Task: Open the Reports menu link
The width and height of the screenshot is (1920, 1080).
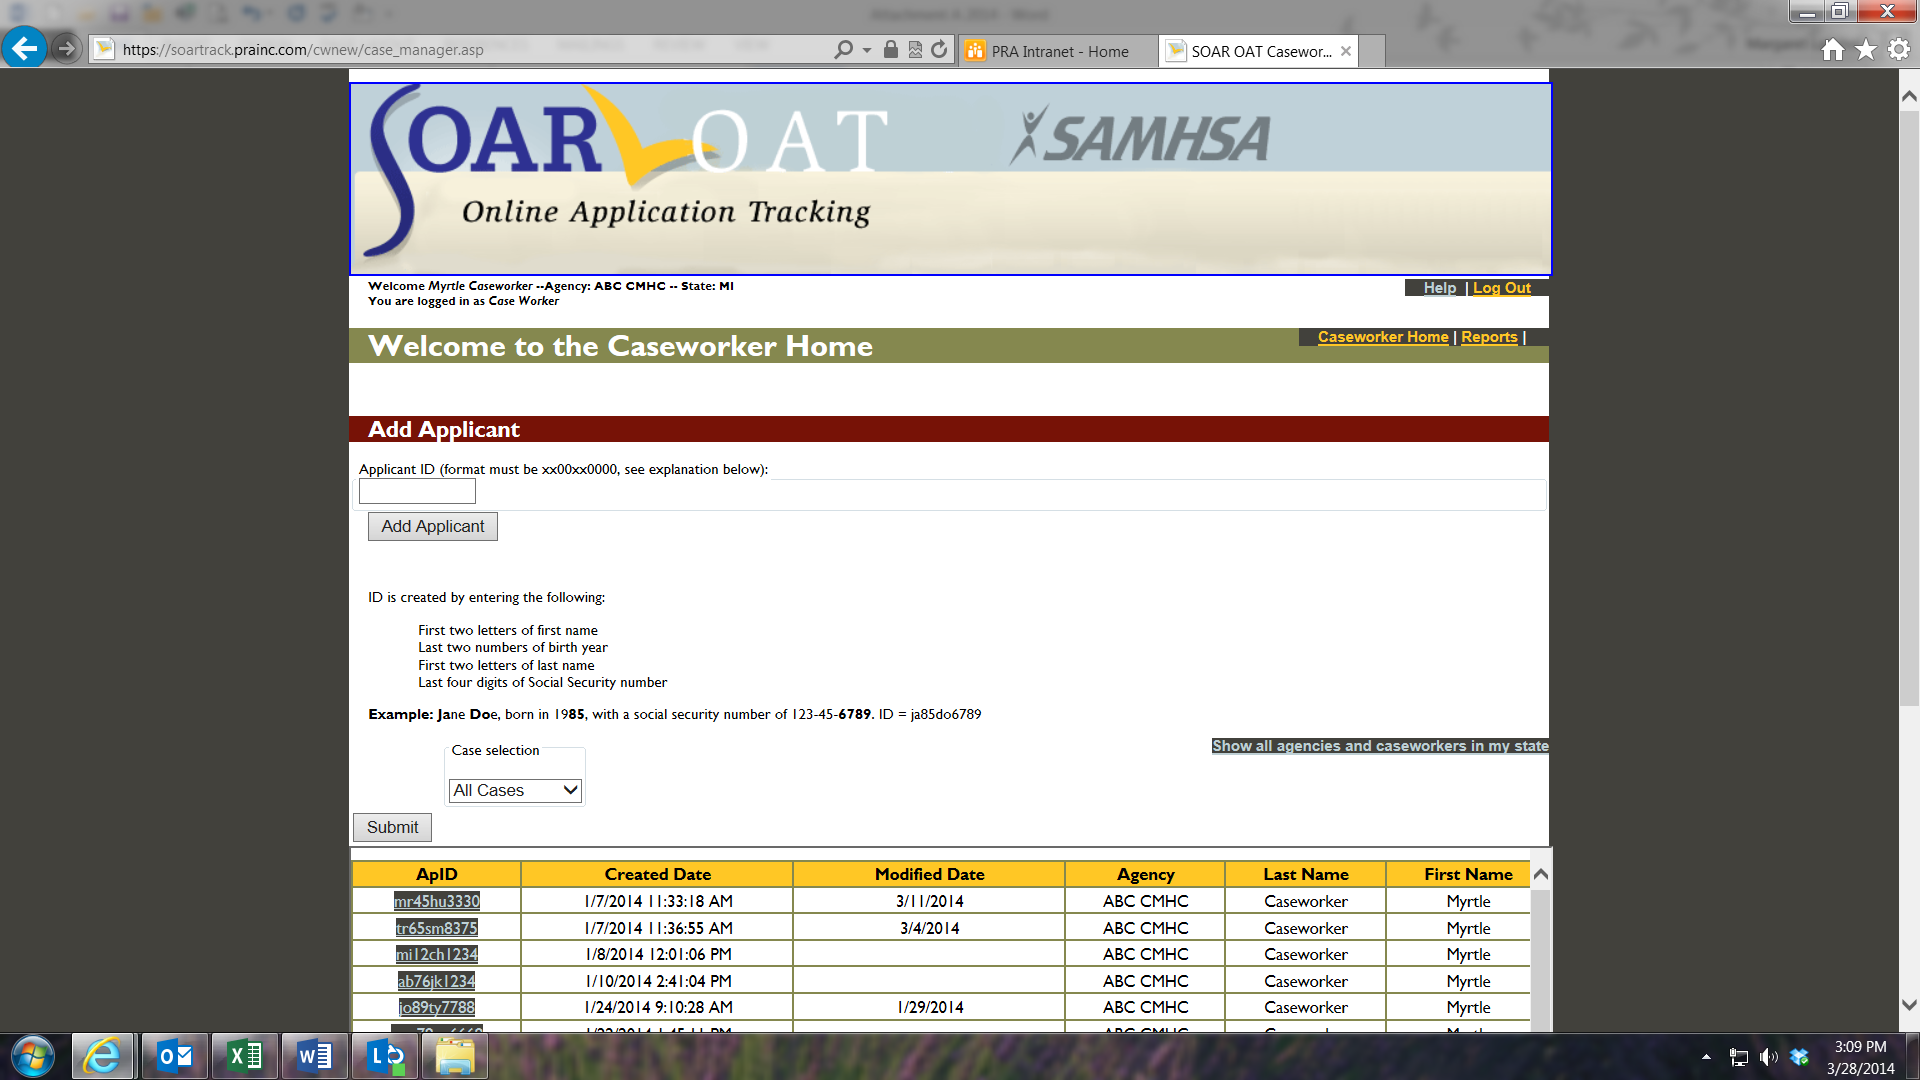Action: click(x=1488, y=337)
